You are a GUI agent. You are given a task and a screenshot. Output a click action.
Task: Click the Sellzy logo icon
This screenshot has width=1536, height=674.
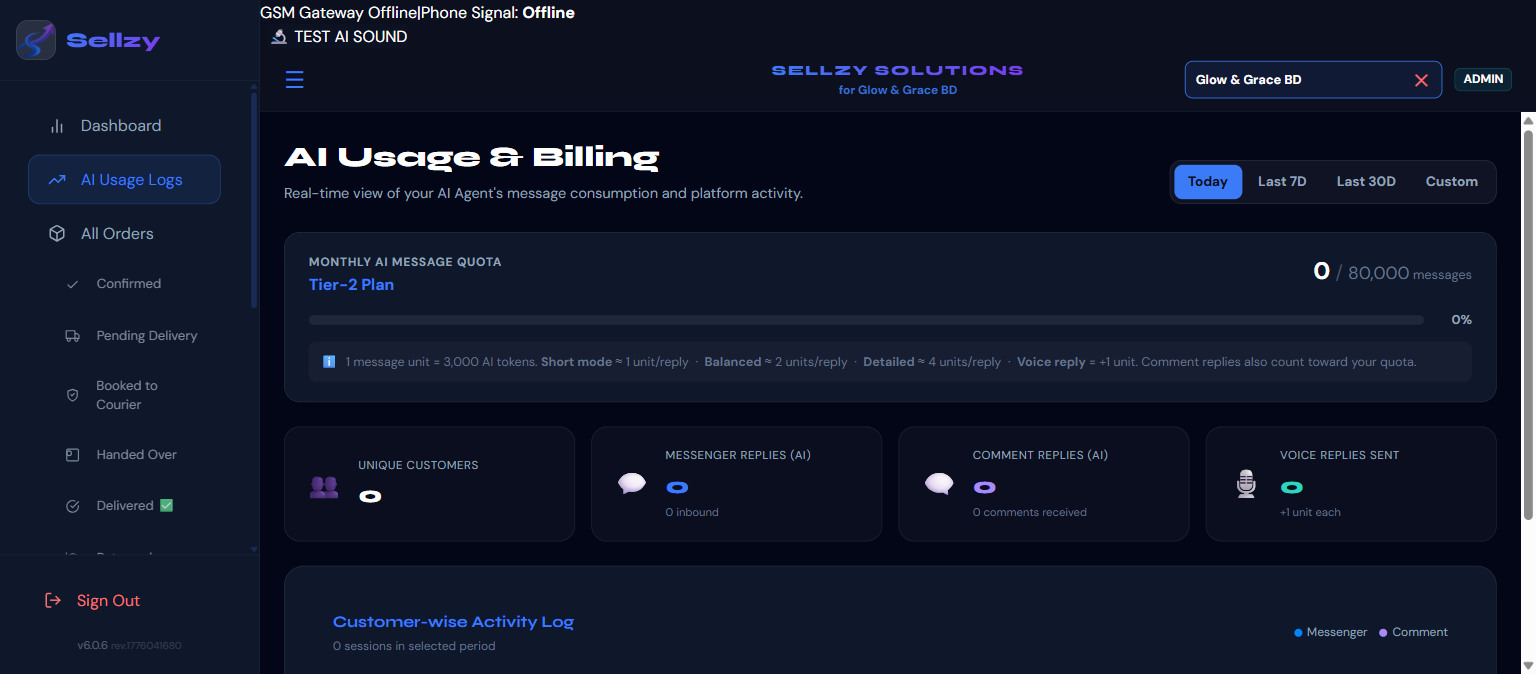[x=36, y=40]
